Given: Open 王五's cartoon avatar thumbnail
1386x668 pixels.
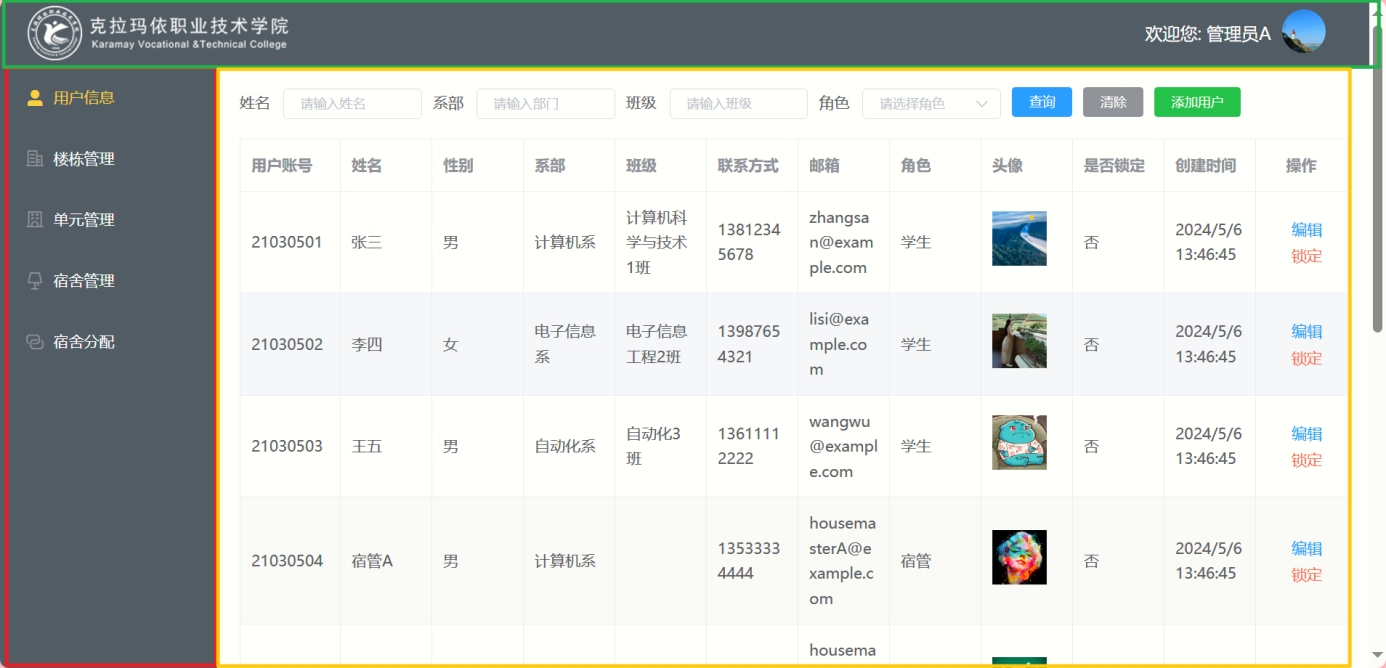Looking at the screenshot, I should (1019, 442).
